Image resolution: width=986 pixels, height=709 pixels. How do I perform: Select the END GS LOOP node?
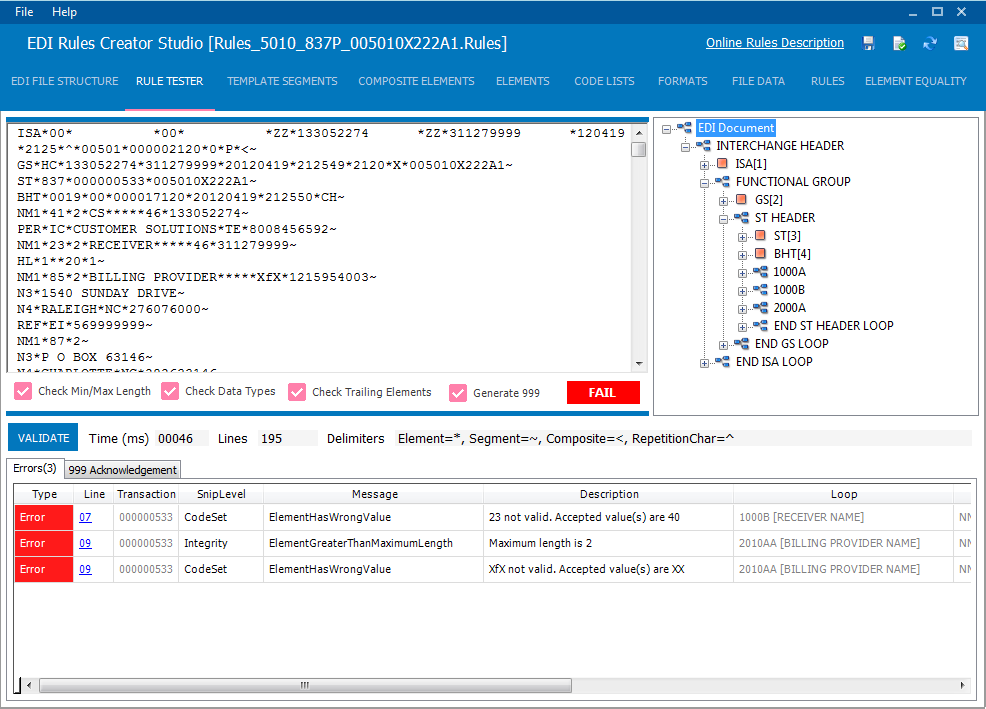point(791,343)
